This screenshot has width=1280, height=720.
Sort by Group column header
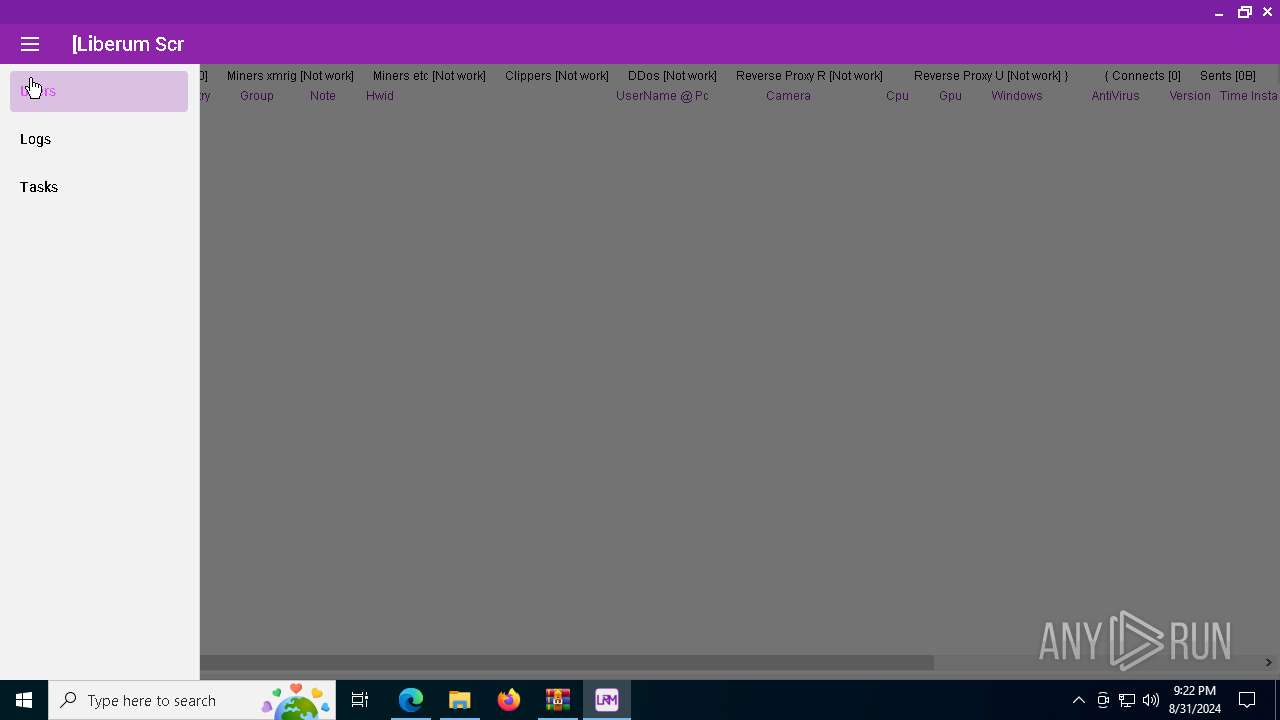257,96
